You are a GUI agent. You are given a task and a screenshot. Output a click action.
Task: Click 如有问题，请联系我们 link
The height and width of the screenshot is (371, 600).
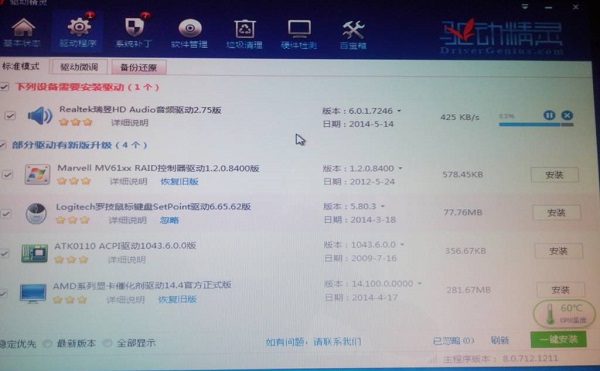[x=313, y=342]
